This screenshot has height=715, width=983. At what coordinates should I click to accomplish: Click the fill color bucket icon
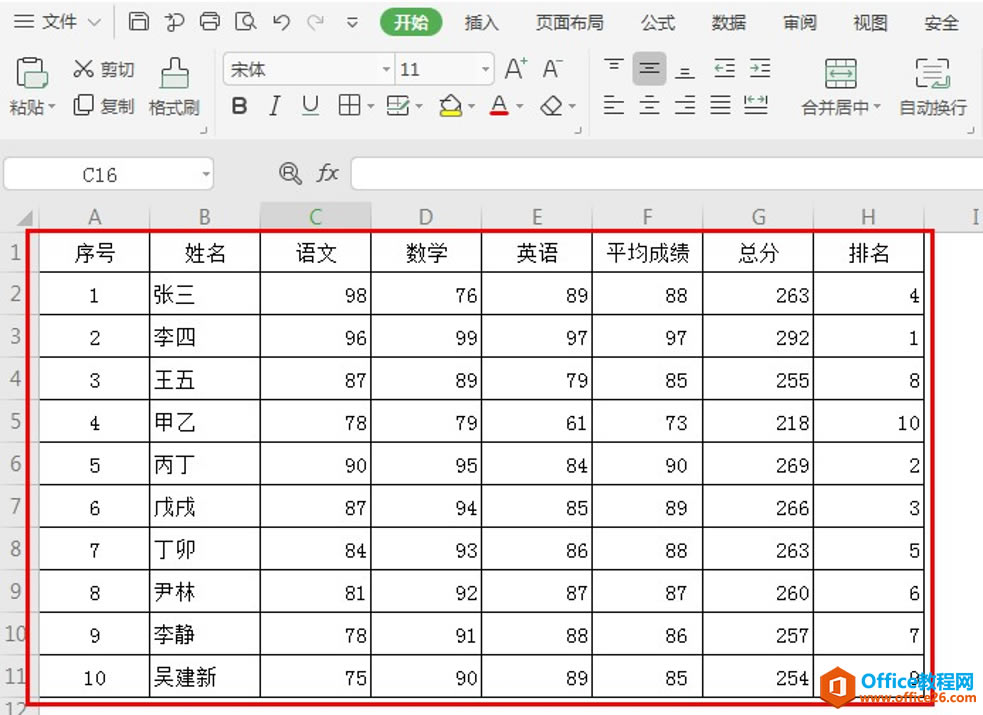(451, 105)
